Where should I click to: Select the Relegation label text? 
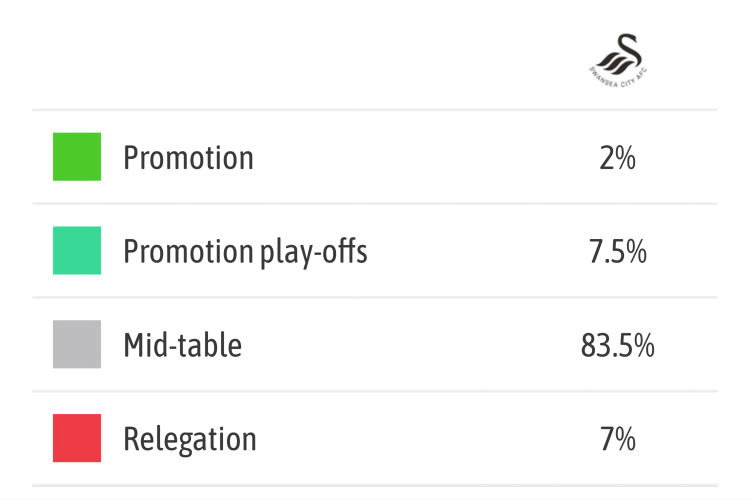click(x=190, y=440)
